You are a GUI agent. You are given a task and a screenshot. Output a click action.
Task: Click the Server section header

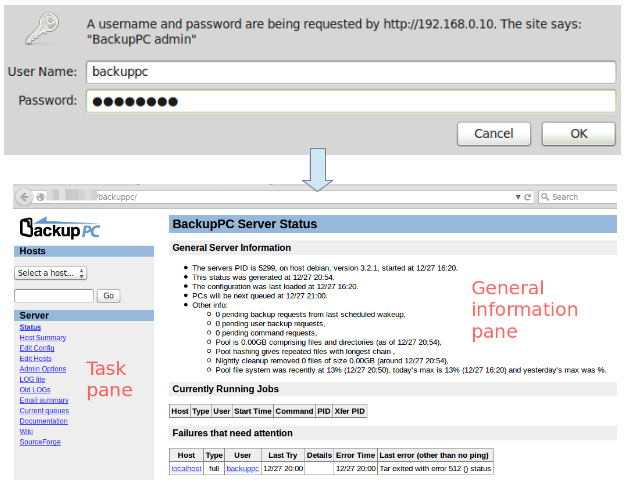(84, 315)
